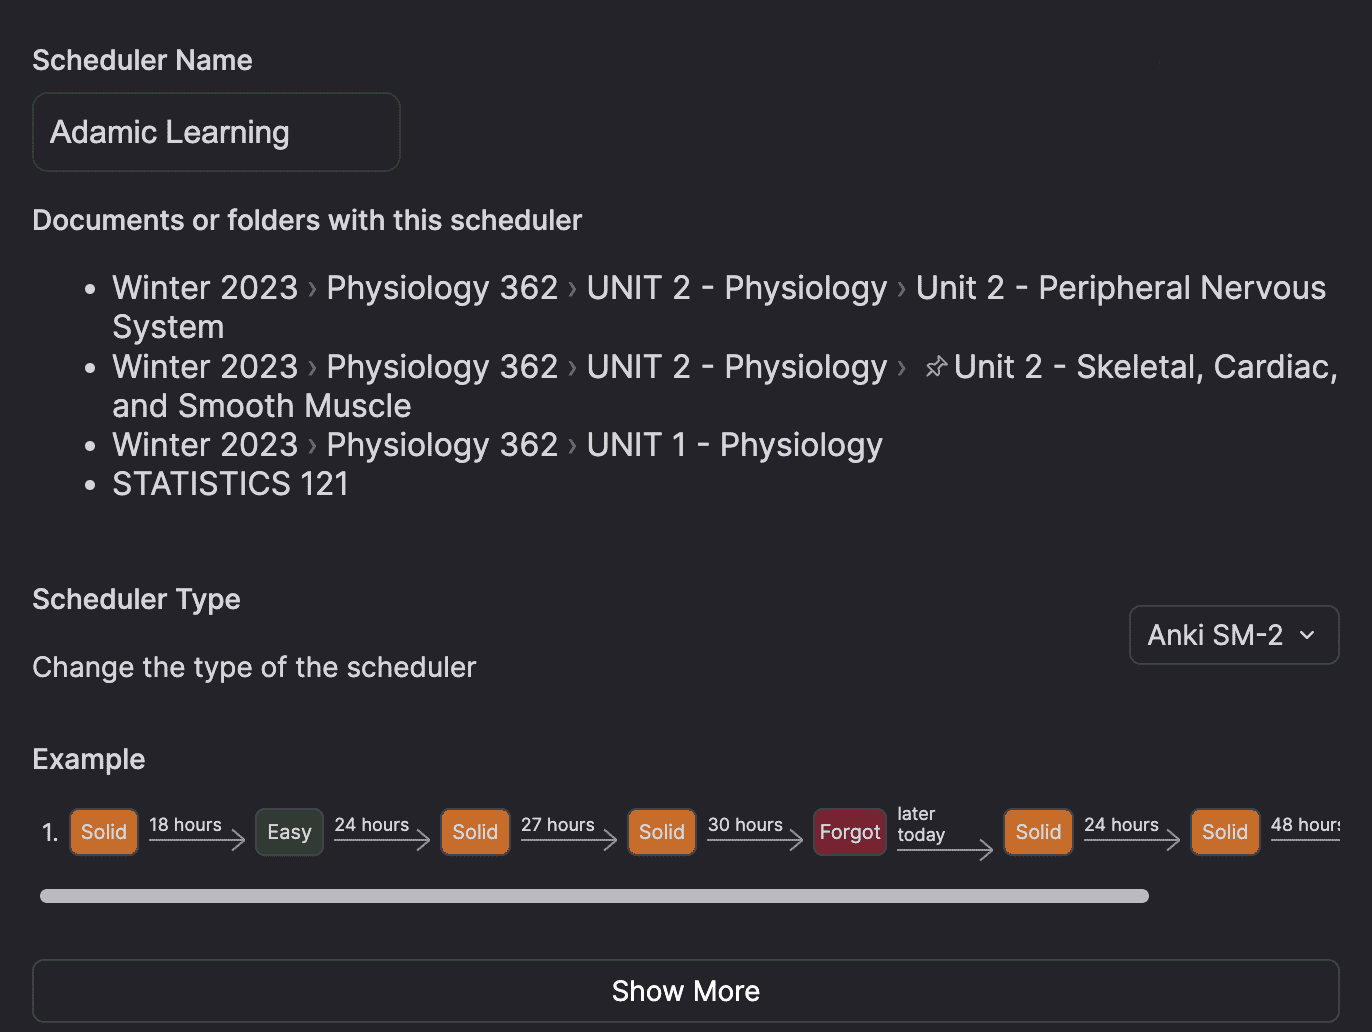
Task: Click the chevron arrow in Anki SM-2 dropdown
Action: coord(1306,635)
